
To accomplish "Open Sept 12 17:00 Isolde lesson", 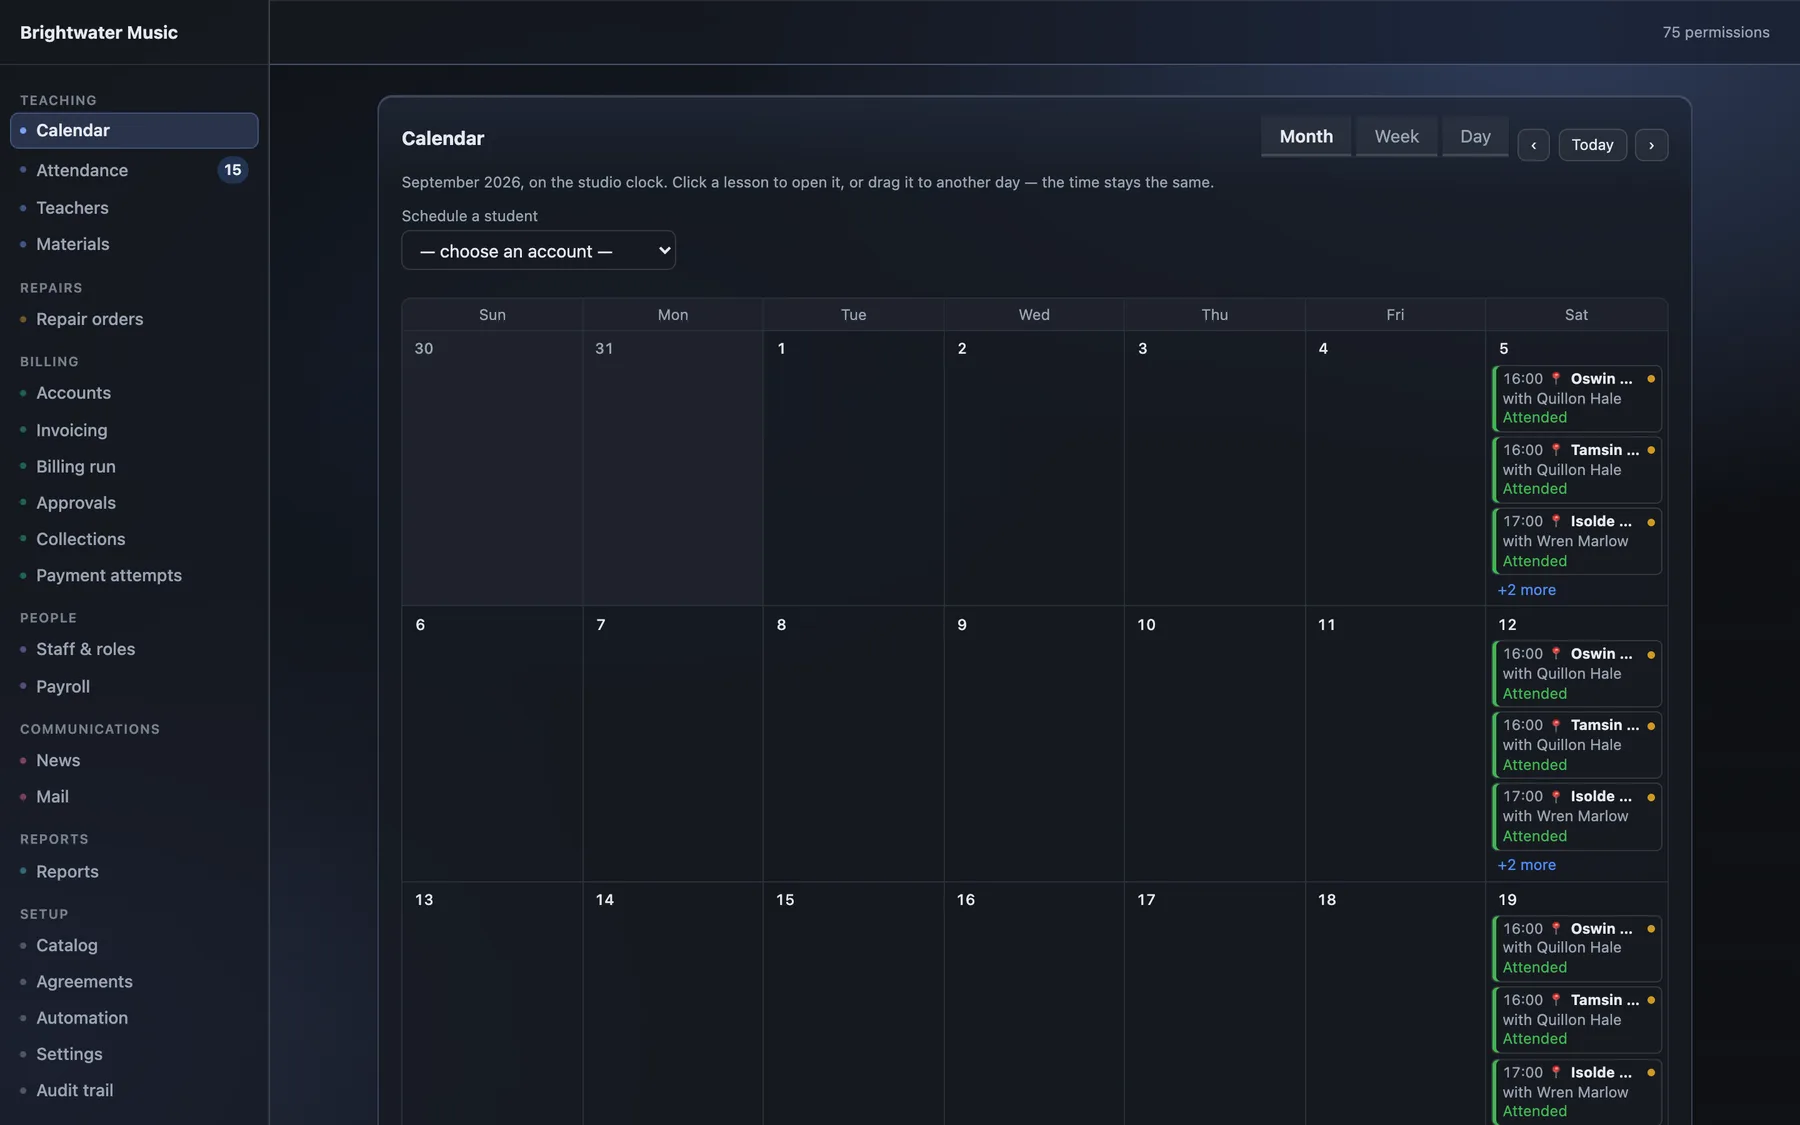I will coord(1577,816).
